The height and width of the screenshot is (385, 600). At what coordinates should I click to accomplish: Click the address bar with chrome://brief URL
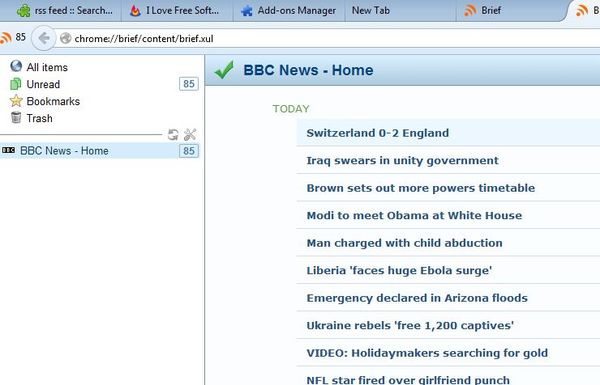pyautogui.click(x=329, y=39)
